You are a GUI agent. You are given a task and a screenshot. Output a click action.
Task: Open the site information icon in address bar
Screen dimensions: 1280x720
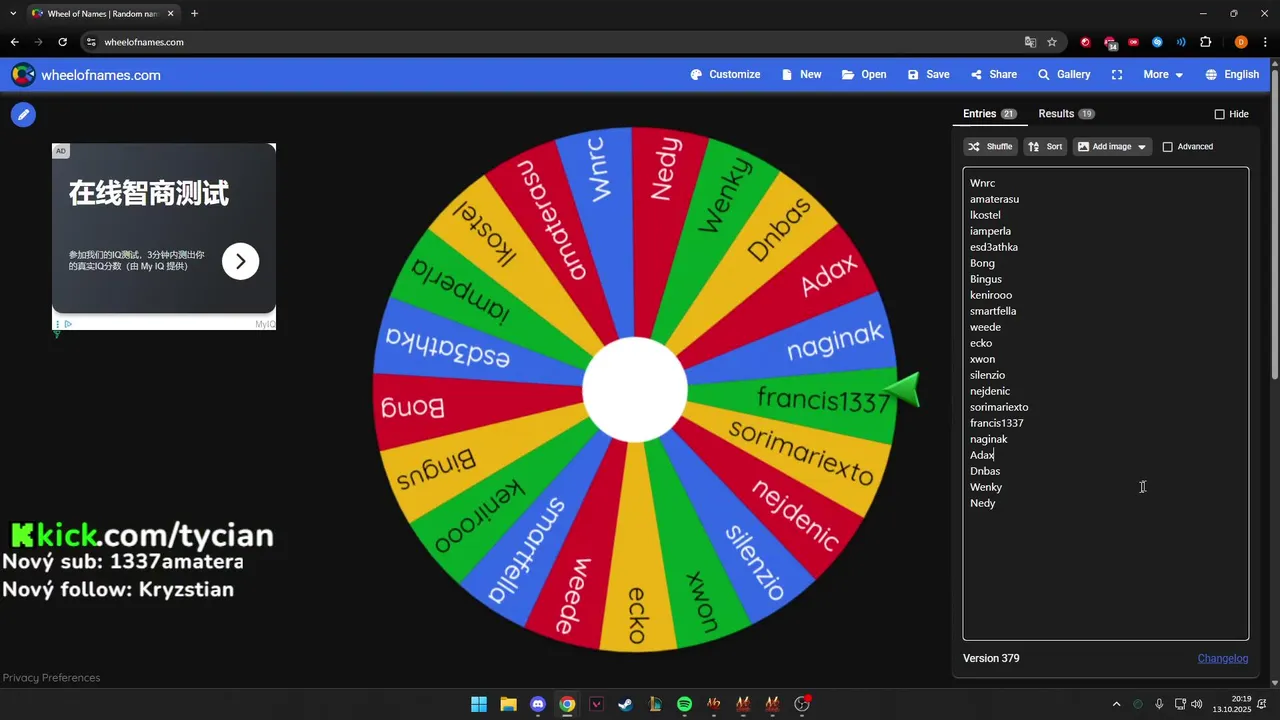tap(91, 42)
